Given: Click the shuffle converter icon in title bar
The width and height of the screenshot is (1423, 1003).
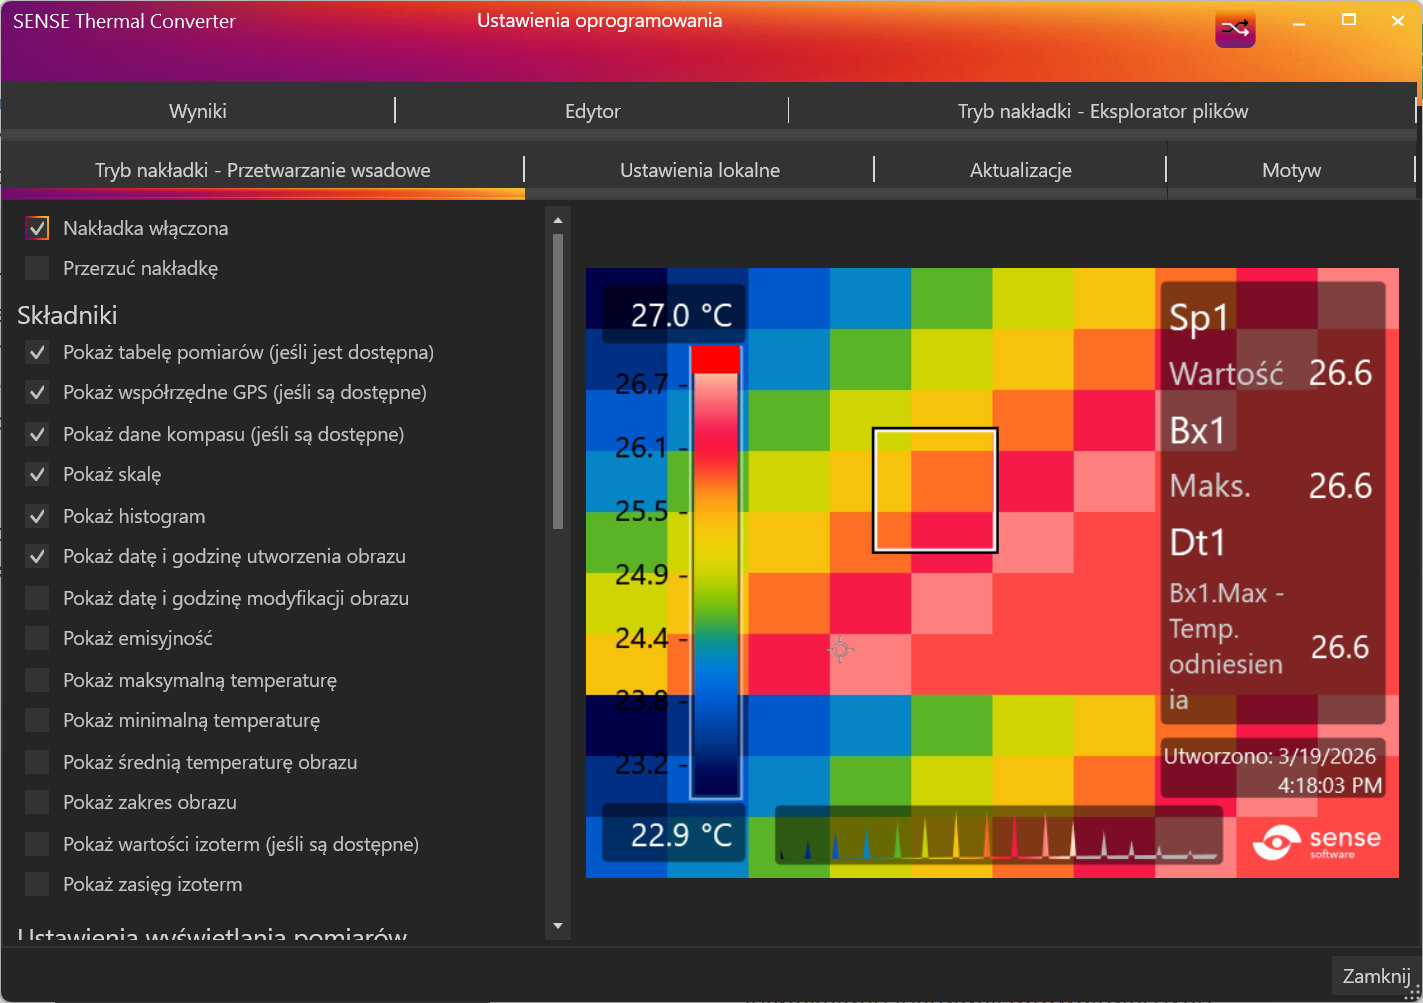Looking at the screenshot, I should coord(1235,29).
